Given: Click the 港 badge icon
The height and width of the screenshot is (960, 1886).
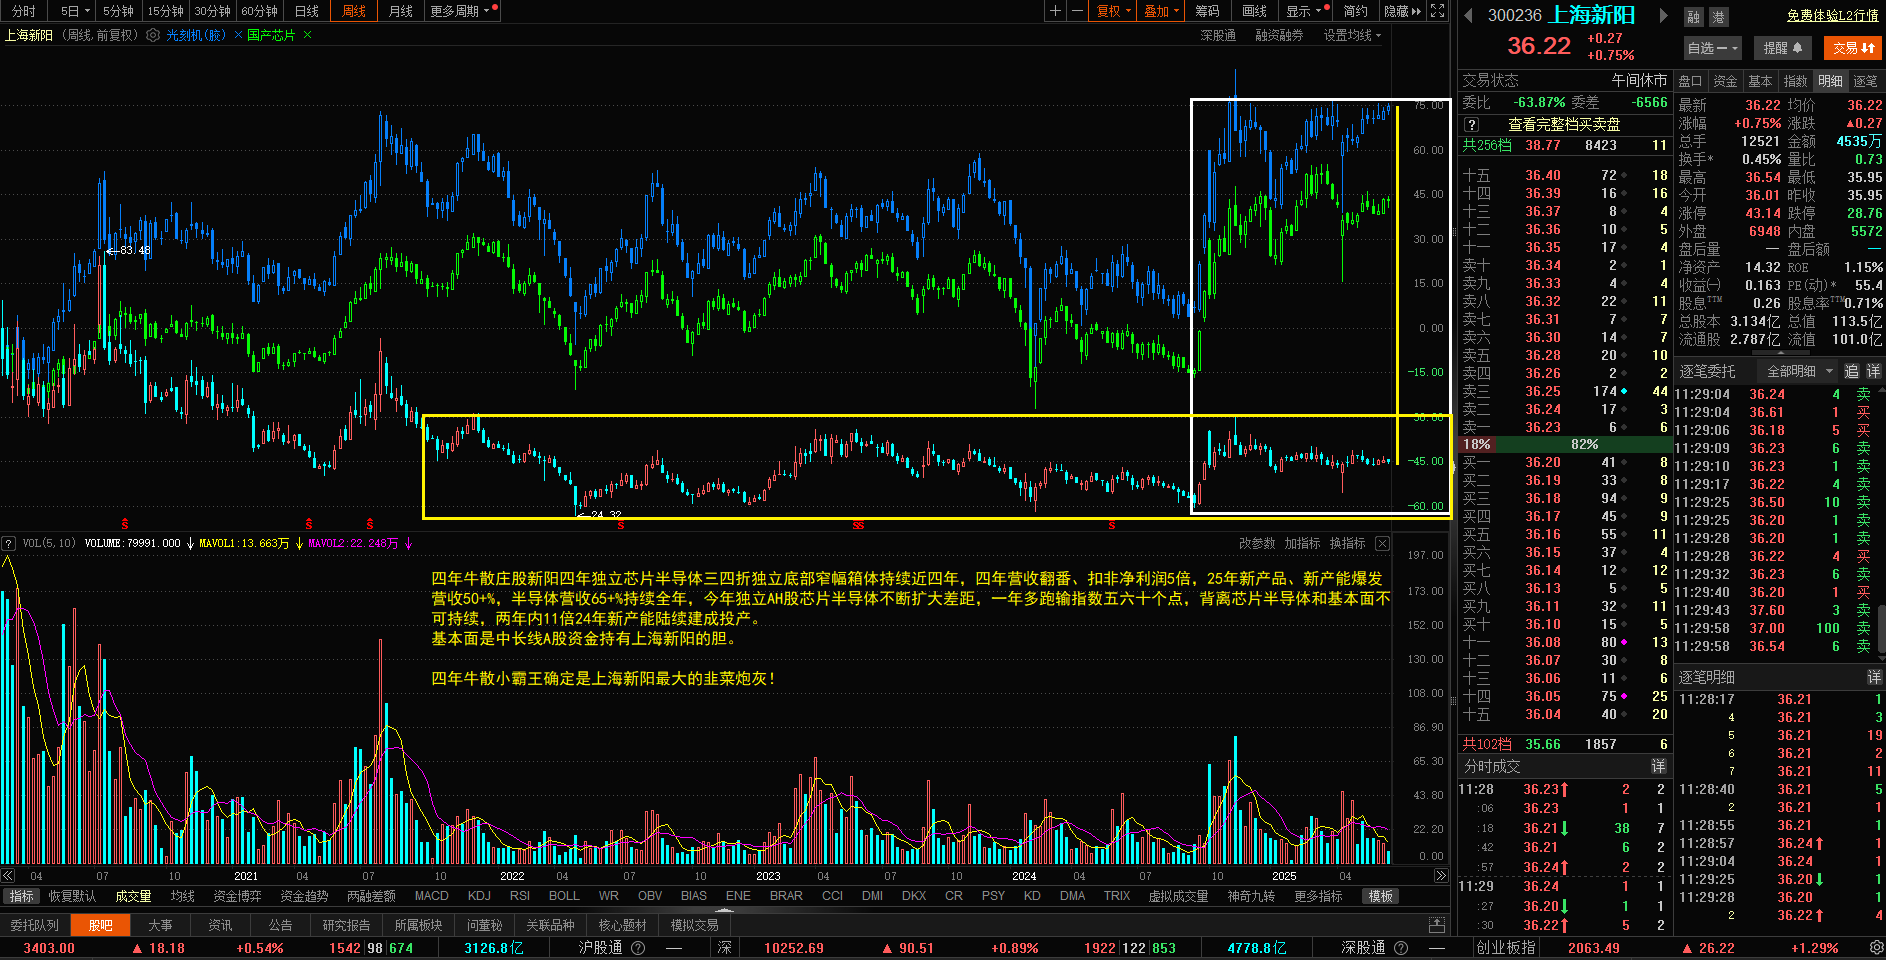Looking at the screenshot, I should 1718,17.
